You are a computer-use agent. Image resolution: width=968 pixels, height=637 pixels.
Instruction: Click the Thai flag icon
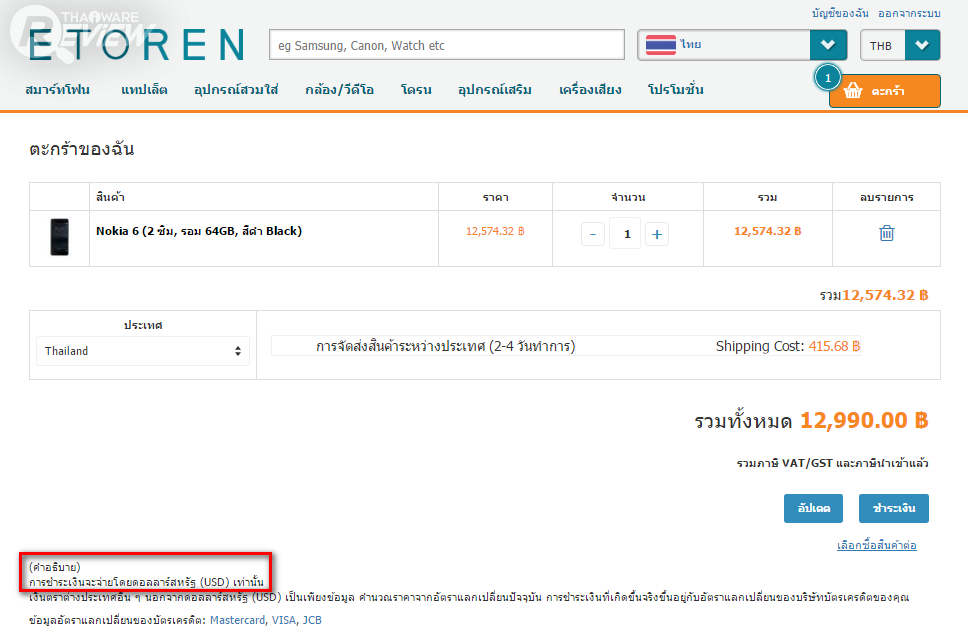(x=661, y=45)
